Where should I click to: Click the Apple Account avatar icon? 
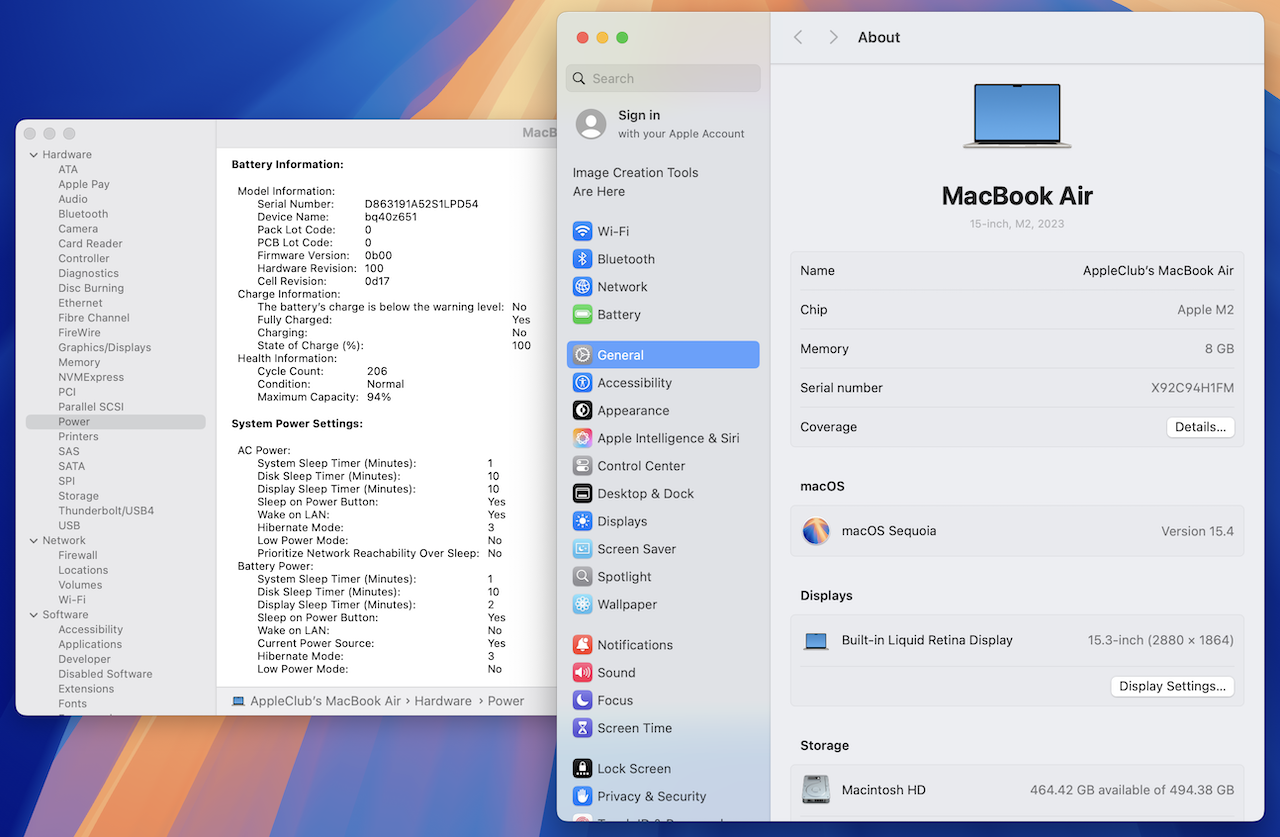(591, 124)
